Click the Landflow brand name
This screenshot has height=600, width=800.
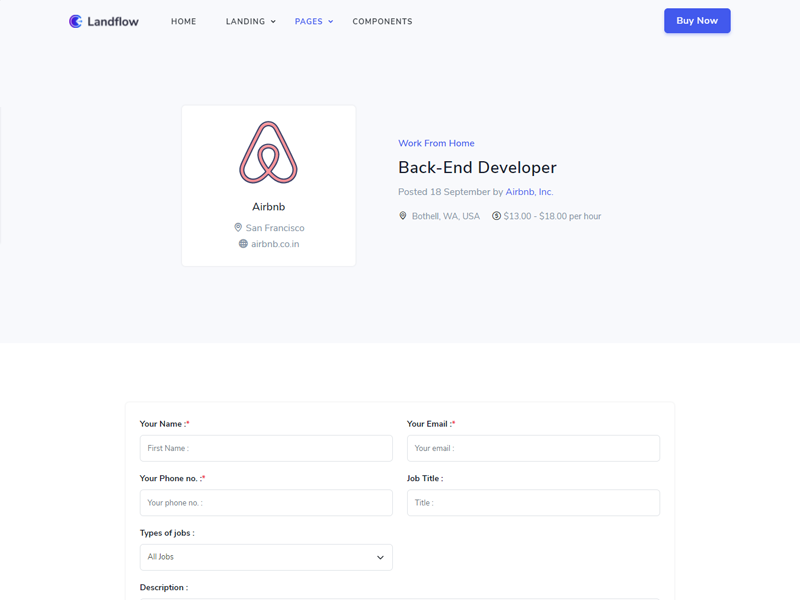click(113, 21)
